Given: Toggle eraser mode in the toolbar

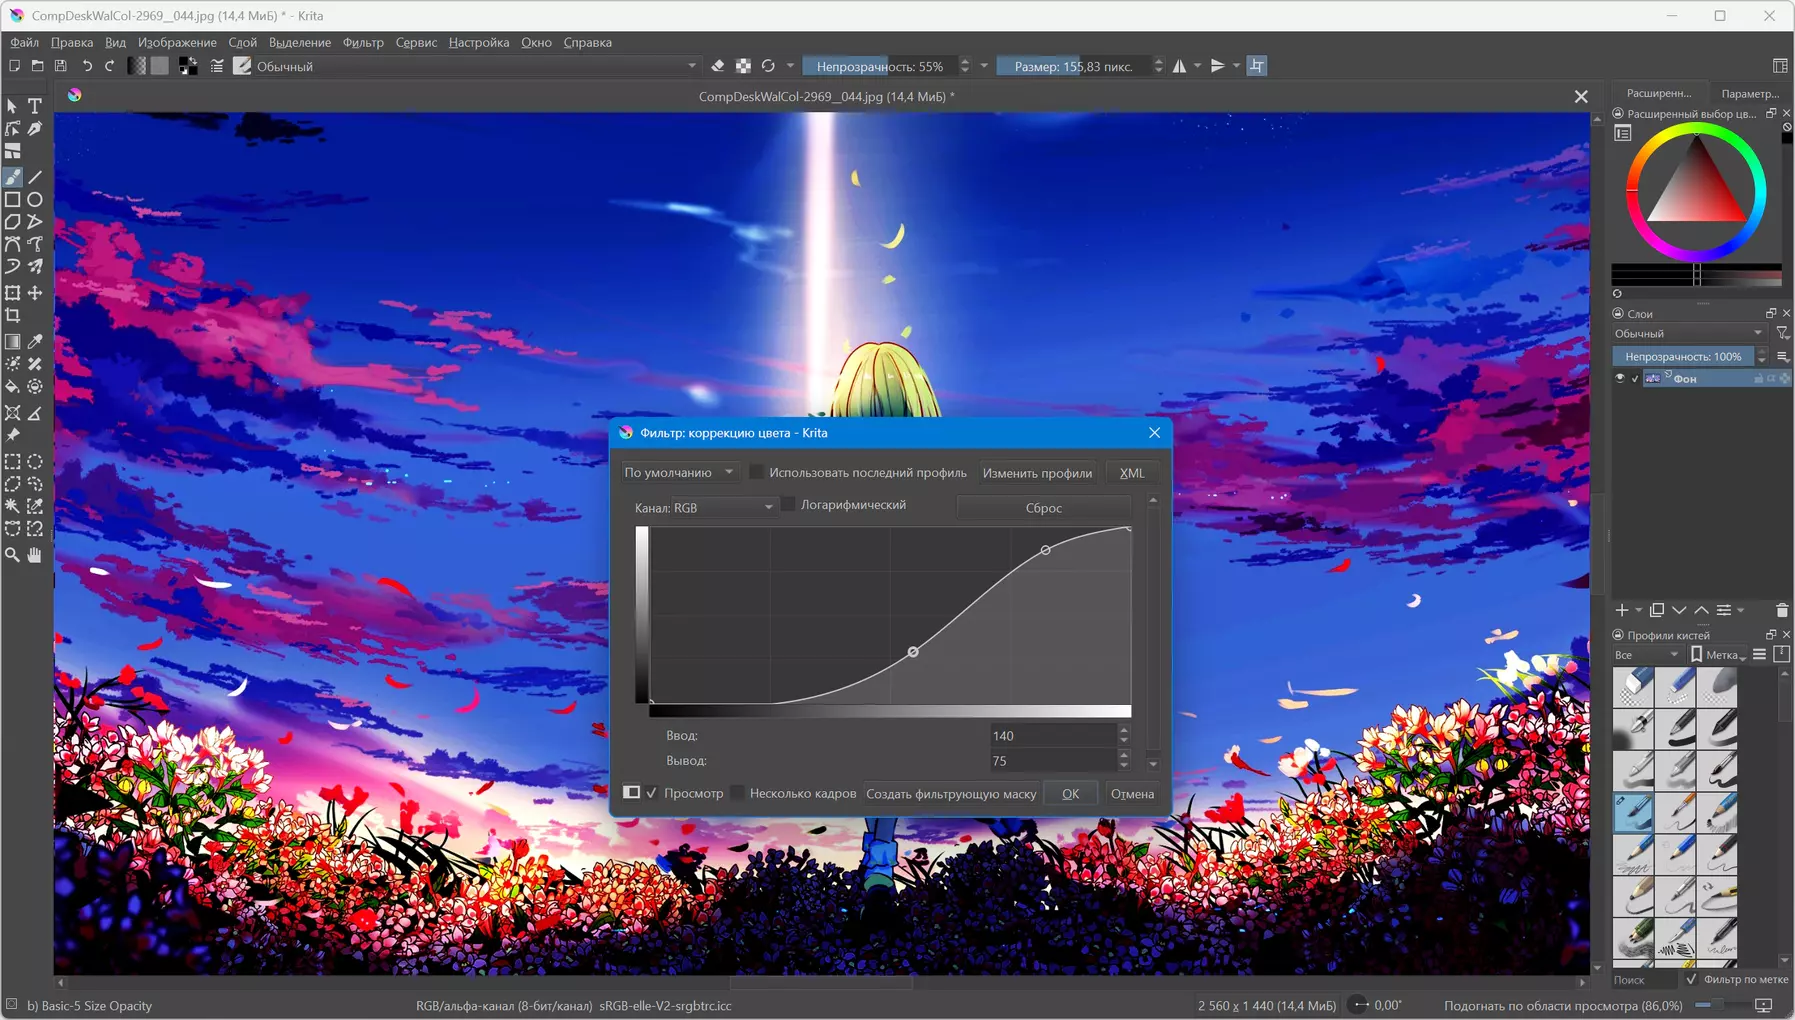Looking at the screenshot, I should point(718,66).
